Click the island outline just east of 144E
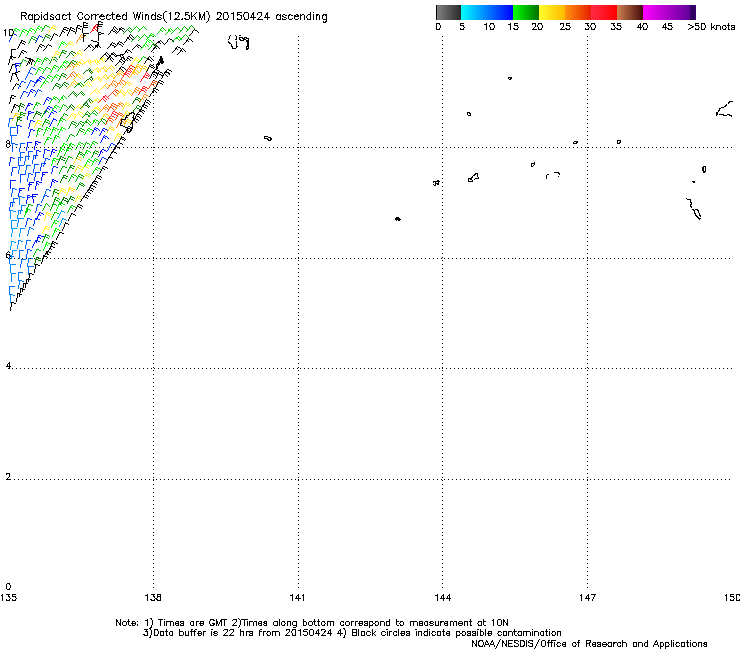The height and width of the screenshot is (650, 740). pyautogui.click(x=473, y=177)
